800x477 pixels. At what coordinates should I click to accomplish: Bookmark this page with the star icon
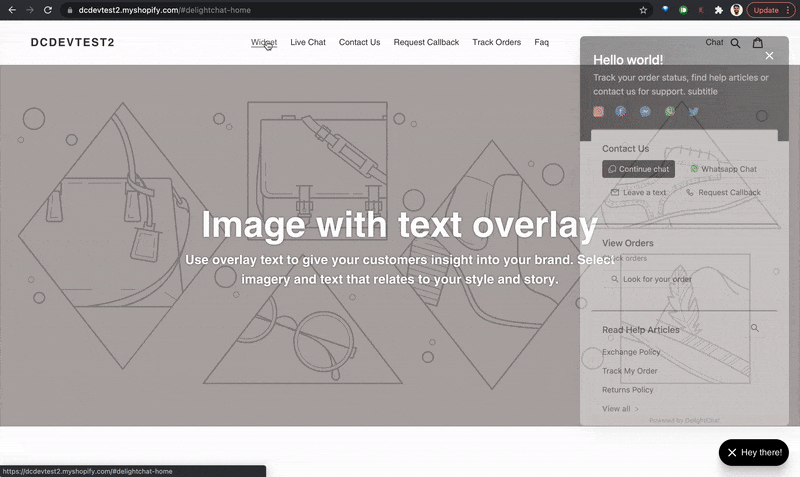click(x=643, y=10)
